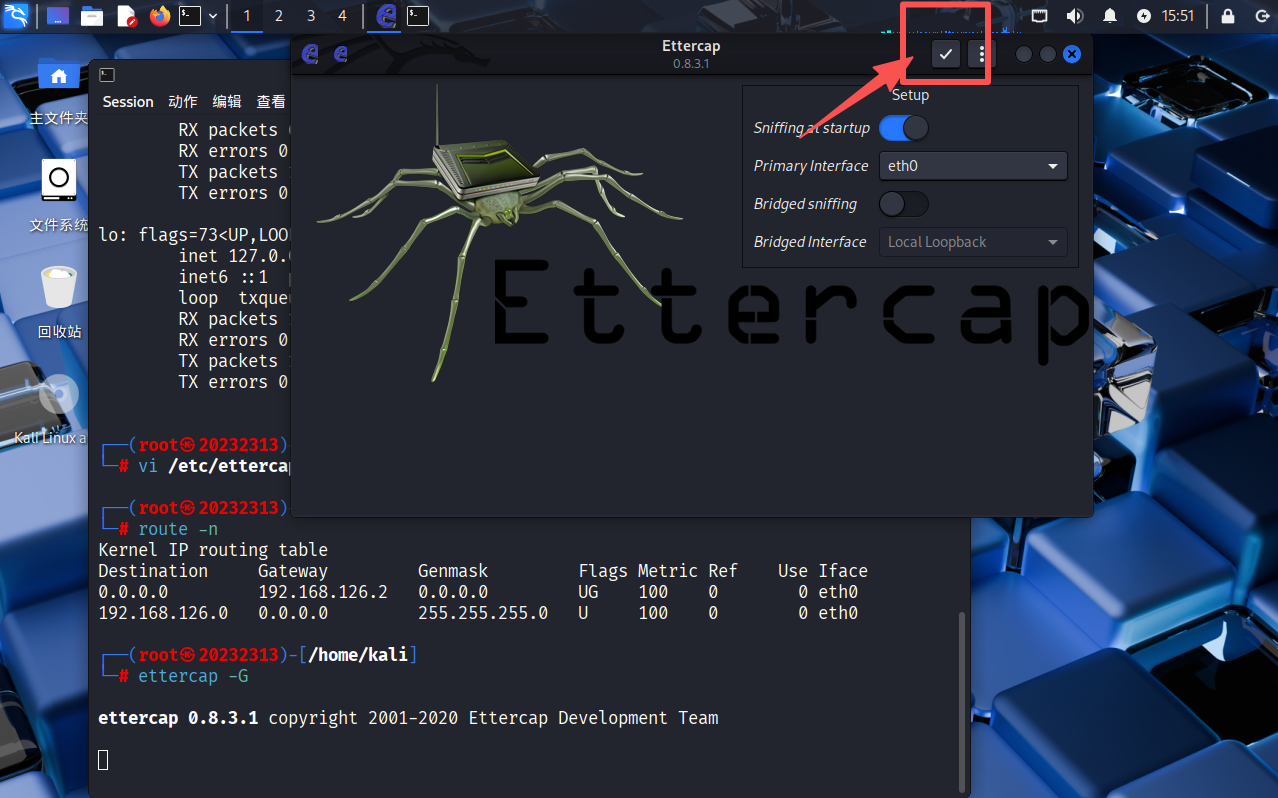Click the 15:51 panel clock

pyautogui.click(x=1178, y=16)
